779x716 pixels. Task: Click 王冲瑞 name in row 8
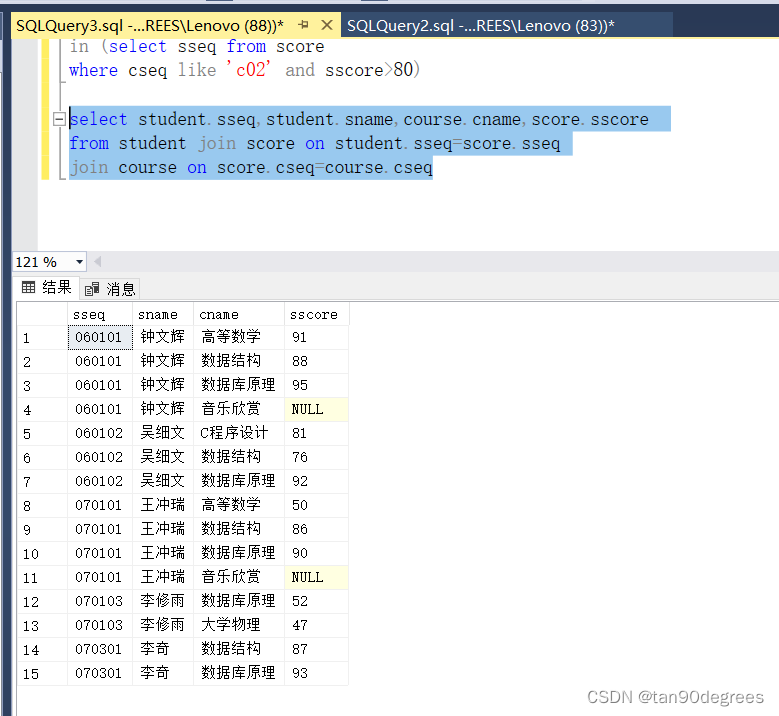163,505
